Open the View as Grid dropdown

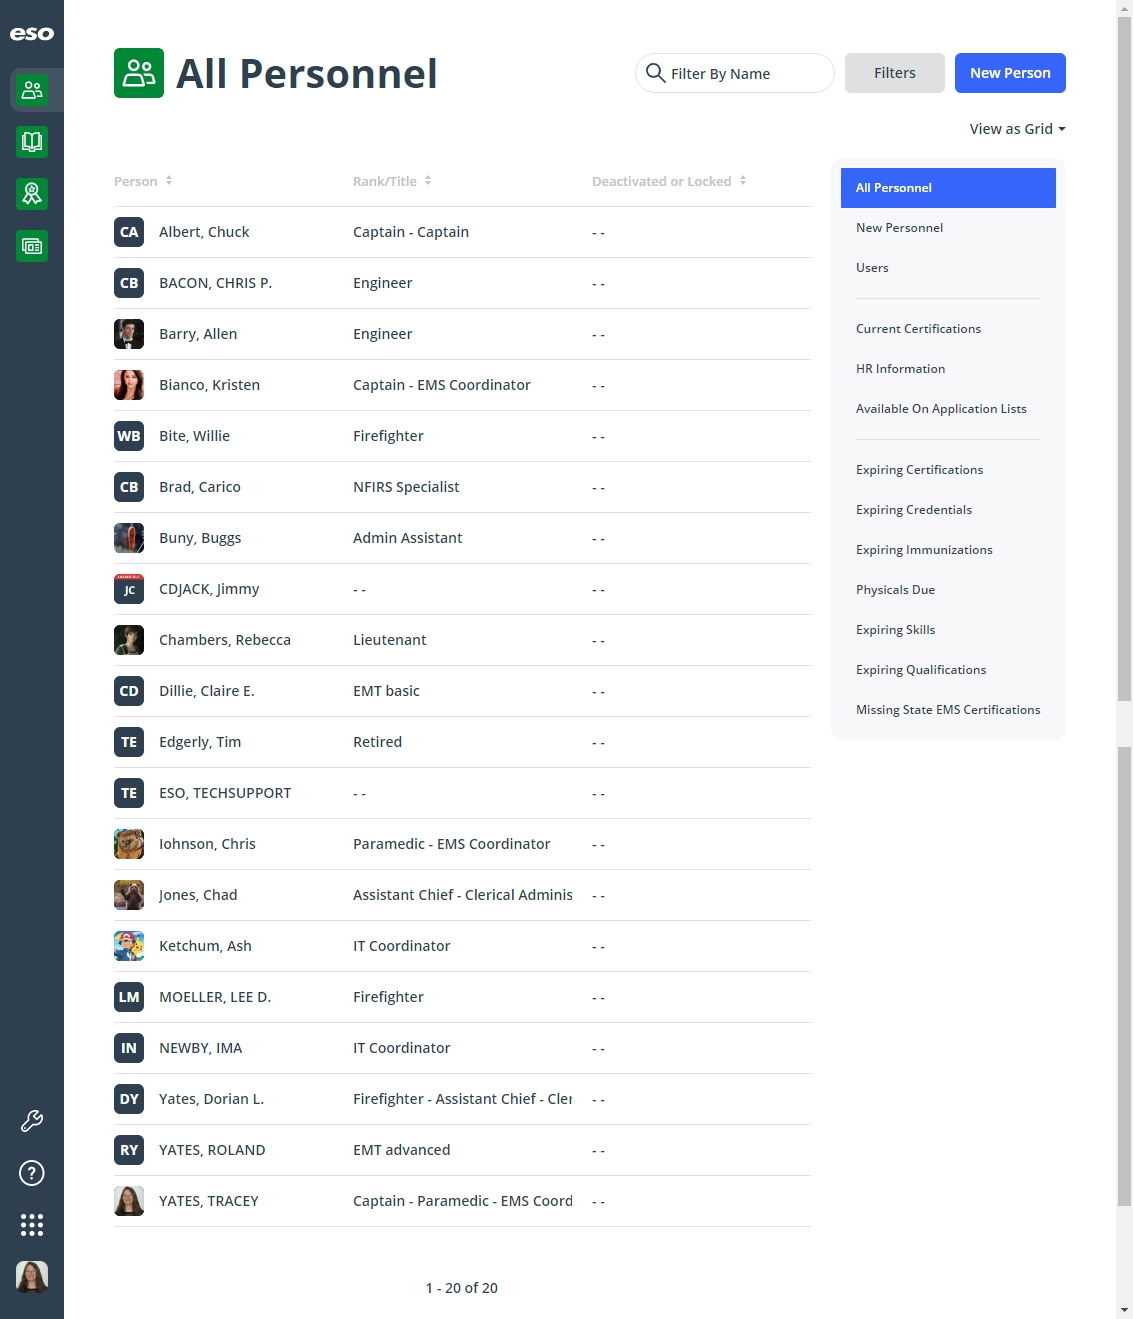[1017, 129]
